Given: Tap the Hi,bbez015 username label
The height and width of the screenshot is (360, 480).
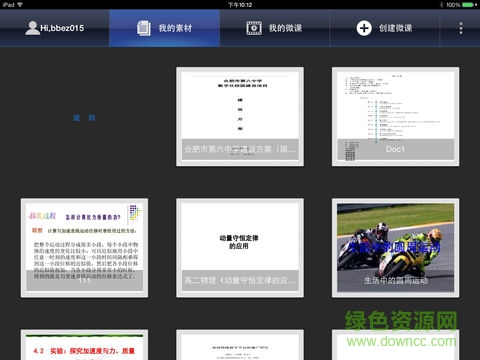Looking at the screenshot, I should tap(62, 28).
